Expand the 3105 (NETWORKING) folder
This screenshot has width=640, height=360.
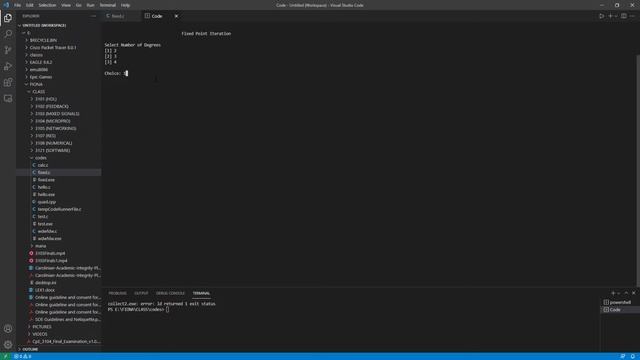tap(56, 128)
